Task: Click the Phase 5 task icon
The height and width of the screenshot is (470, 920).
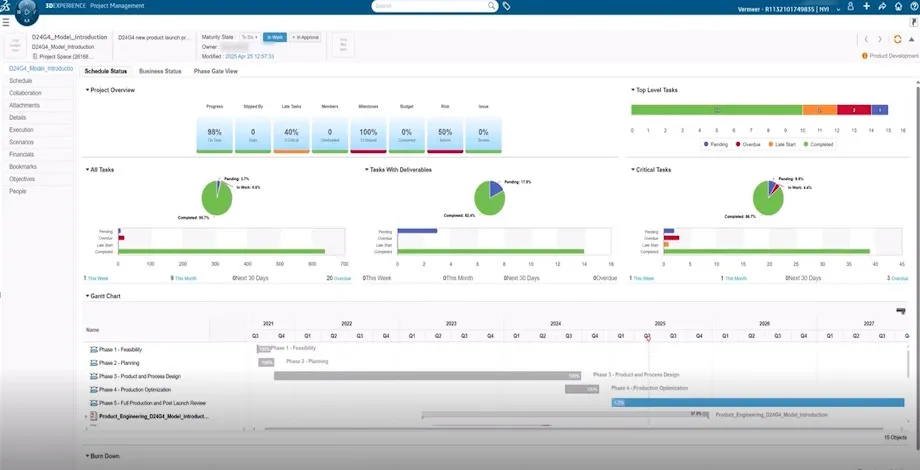Action: click(93, 403)
